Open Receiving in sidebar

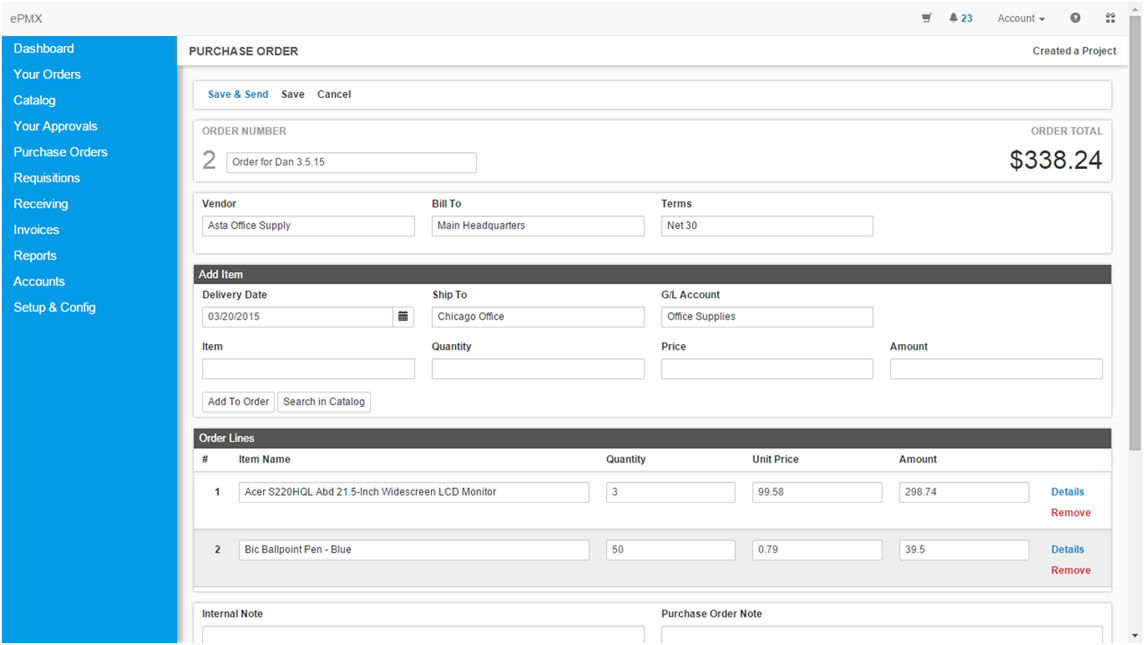(41, 204)
